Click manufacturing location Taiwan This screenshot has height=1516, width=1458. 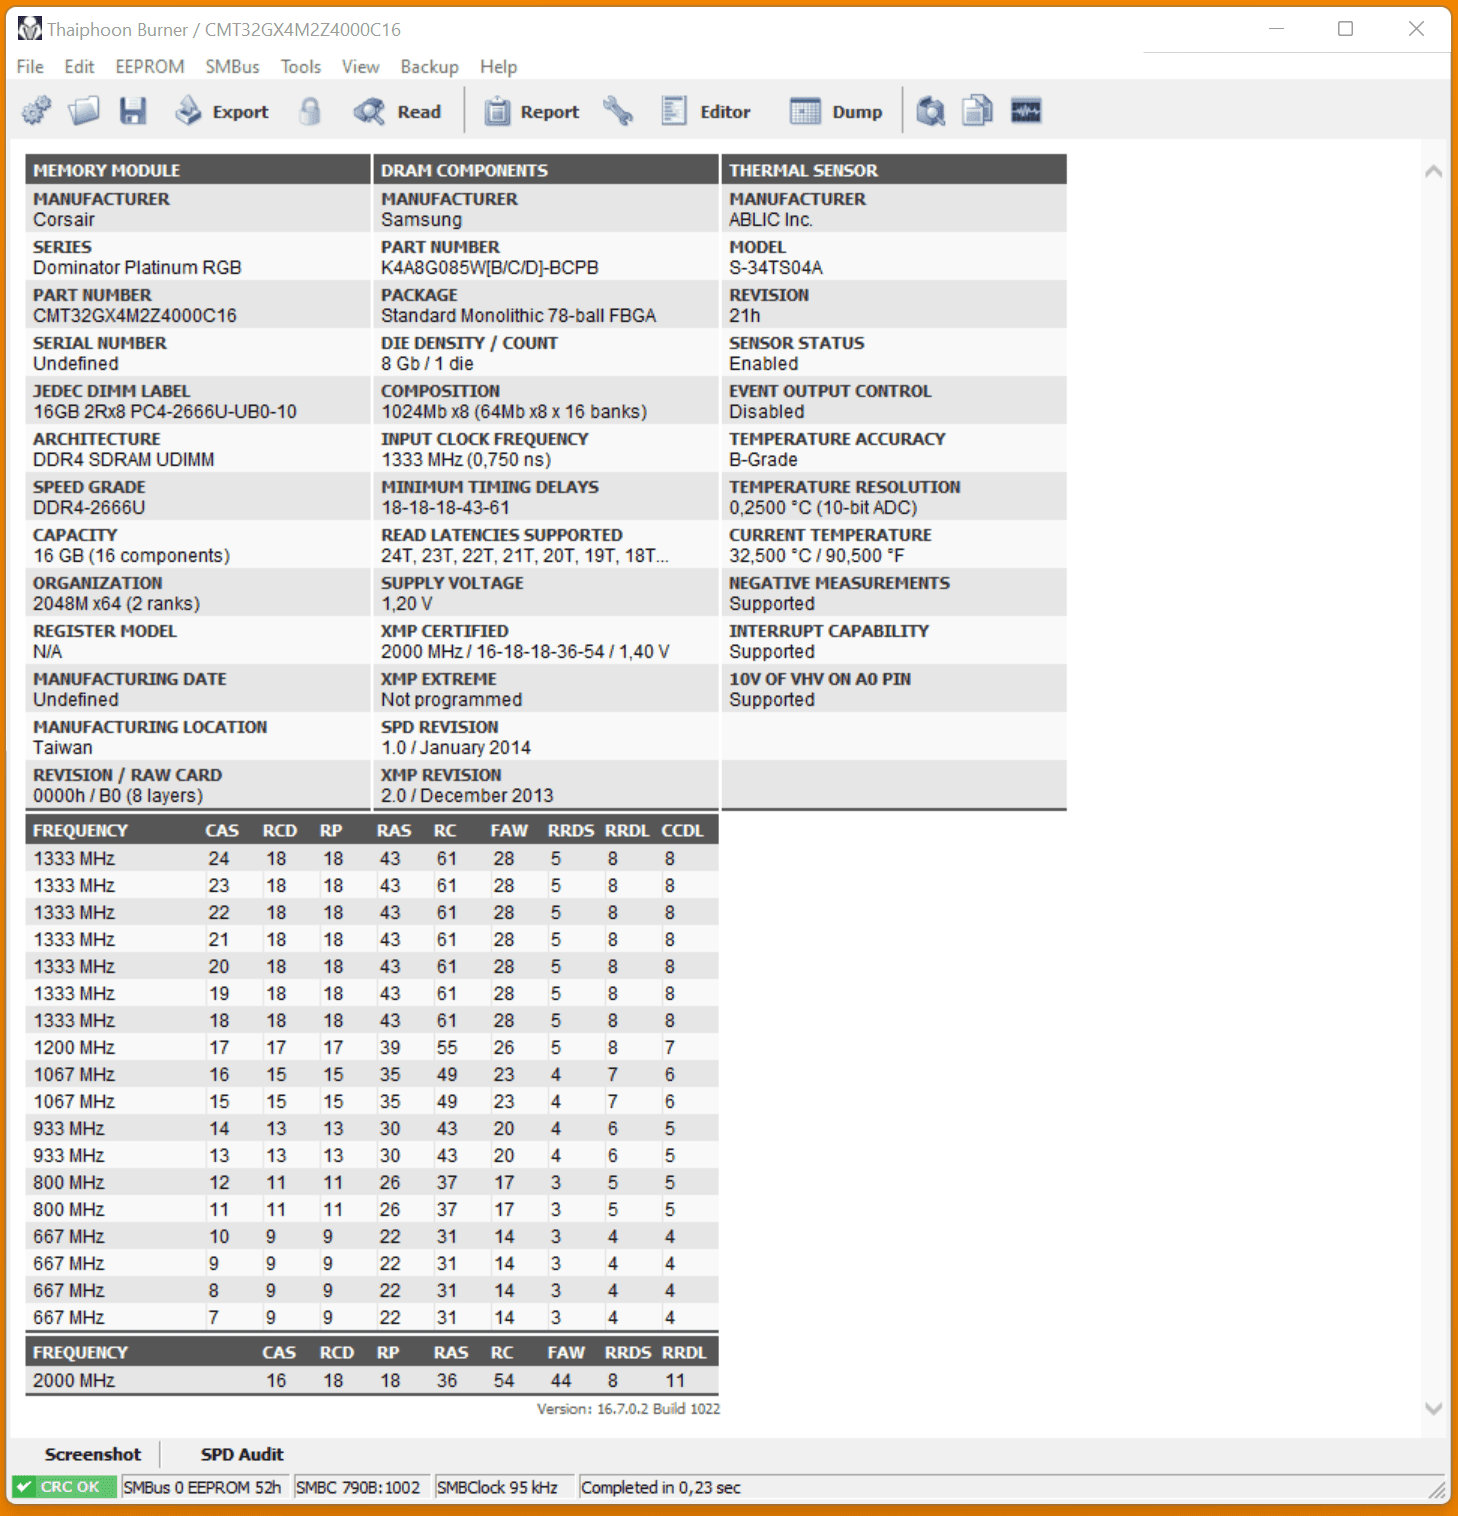click(x=63, y=748)
